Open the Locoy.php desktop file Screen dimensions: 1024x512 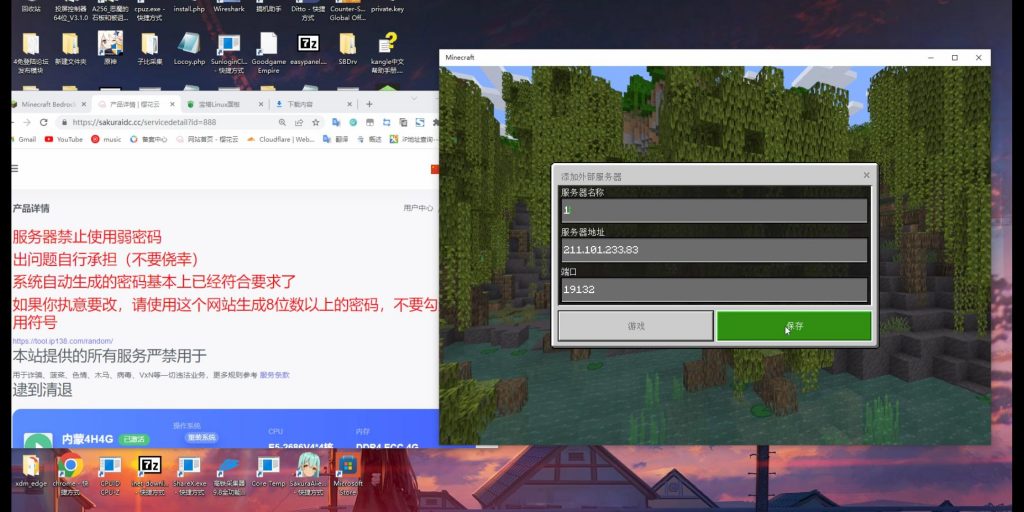189,48
